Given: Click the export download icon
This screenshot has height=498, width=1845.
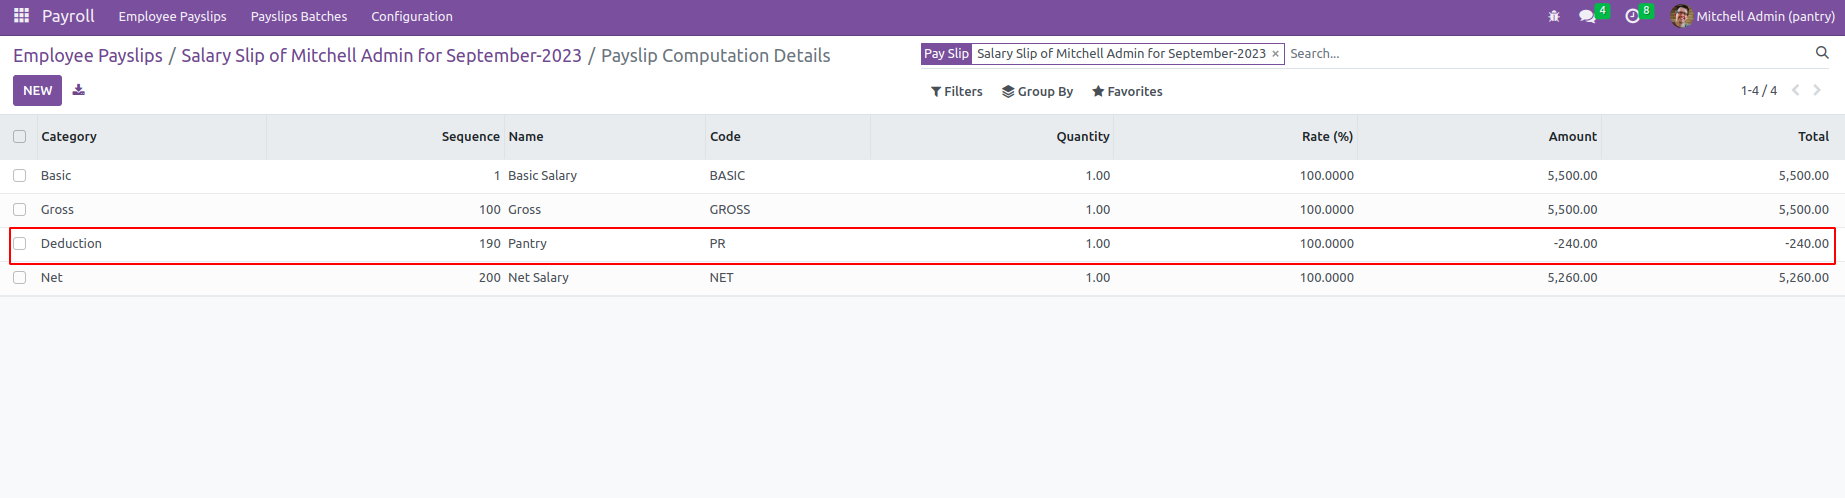Looking at the screenshot, I should [79, 90].
